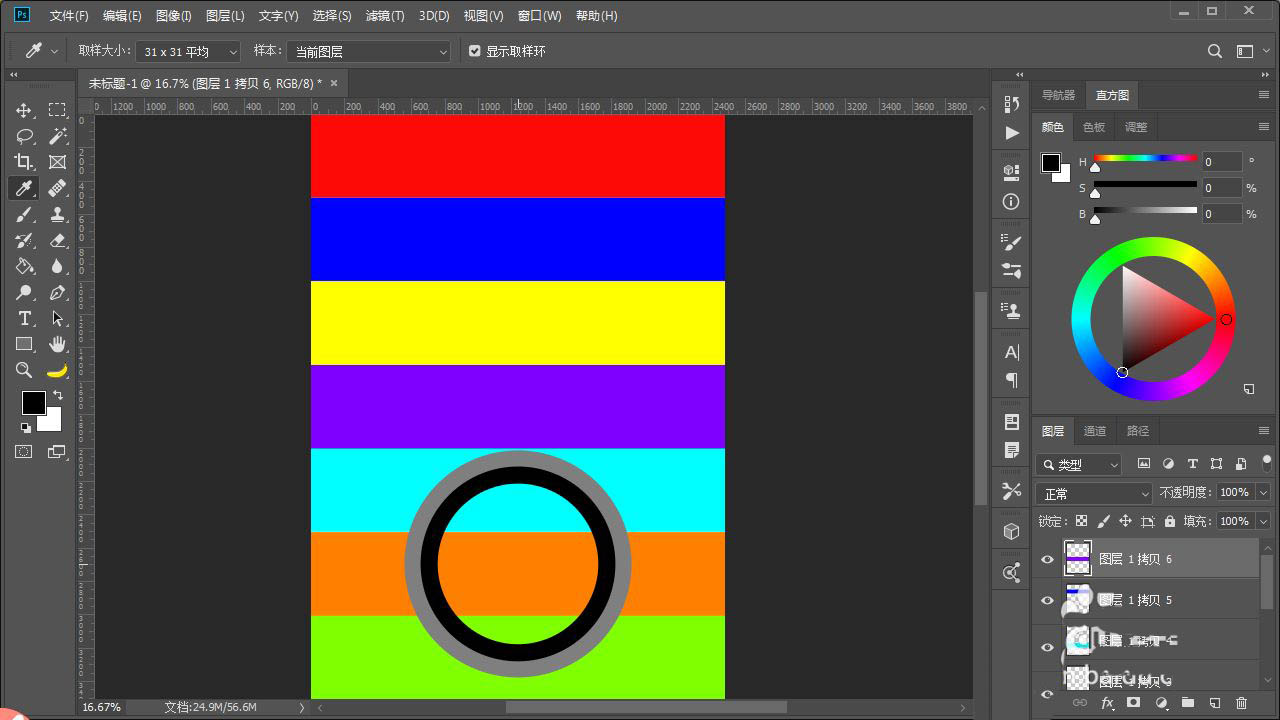Image resolution: width=1280 pixels, height=720 pixels.
Task: Select the Rectangular Marquee tool
Action: click(57, 110)
